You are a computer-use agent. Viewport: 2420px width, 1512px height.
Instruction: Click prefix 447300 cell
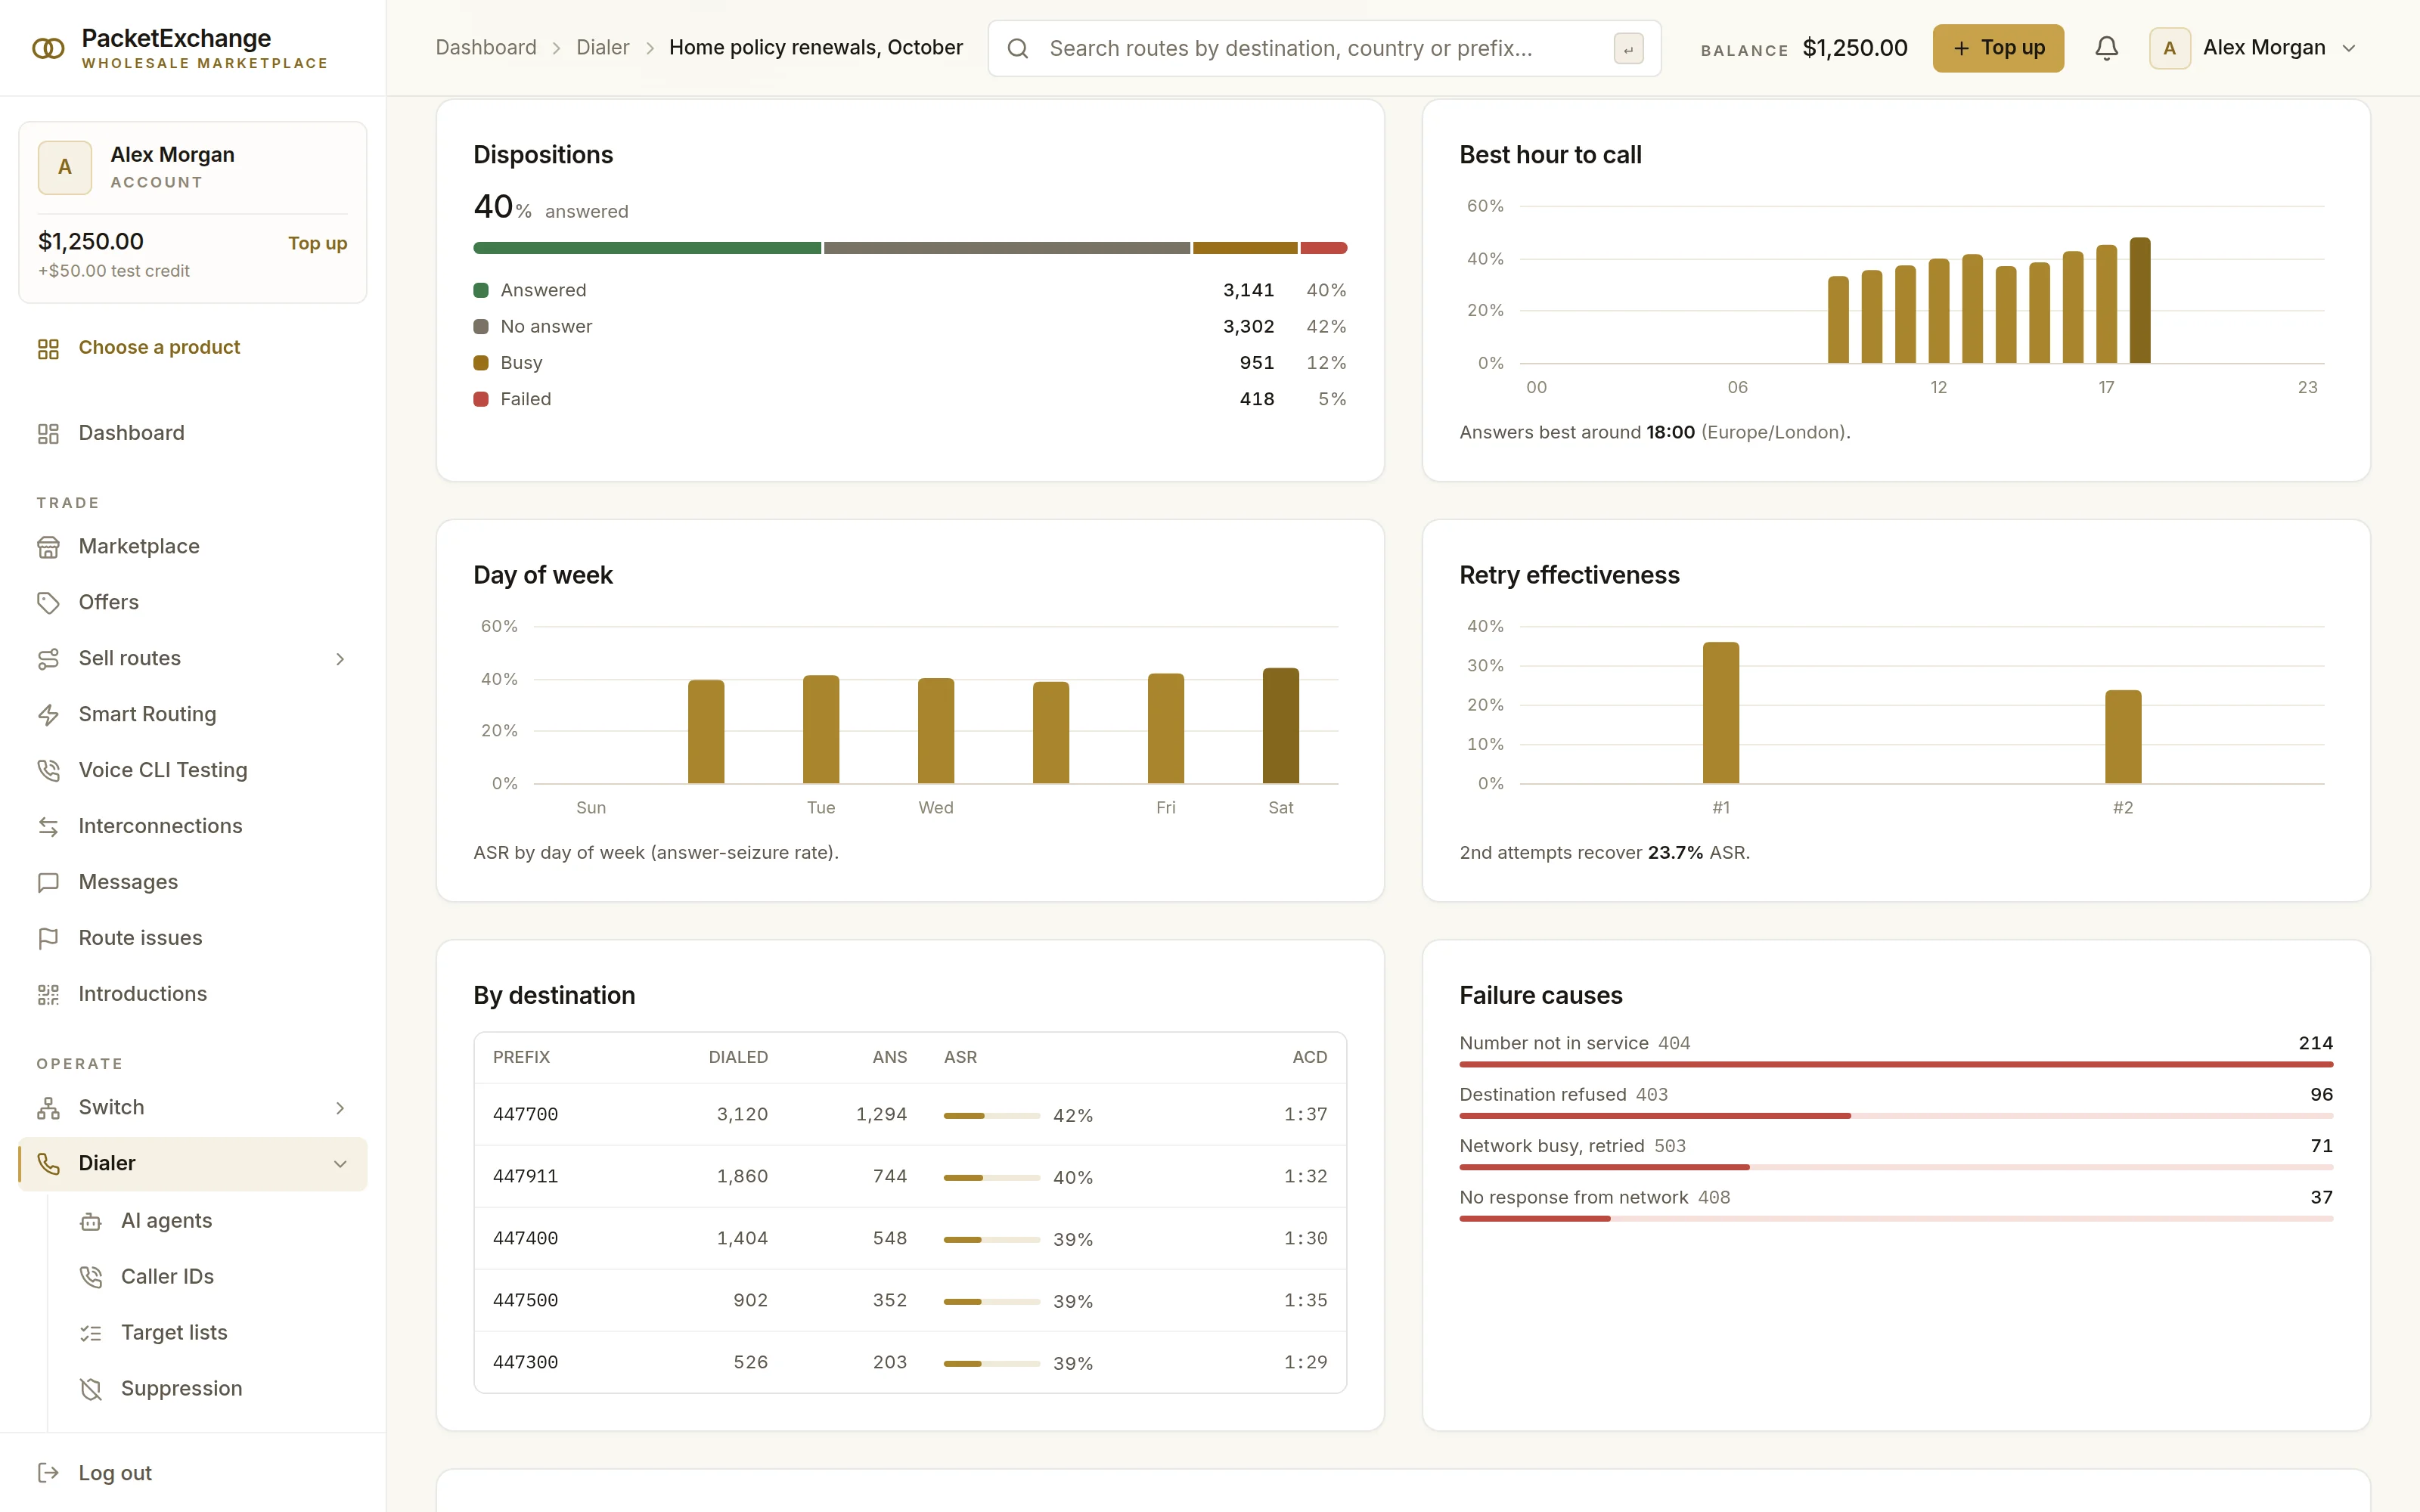click(525, 1363)
